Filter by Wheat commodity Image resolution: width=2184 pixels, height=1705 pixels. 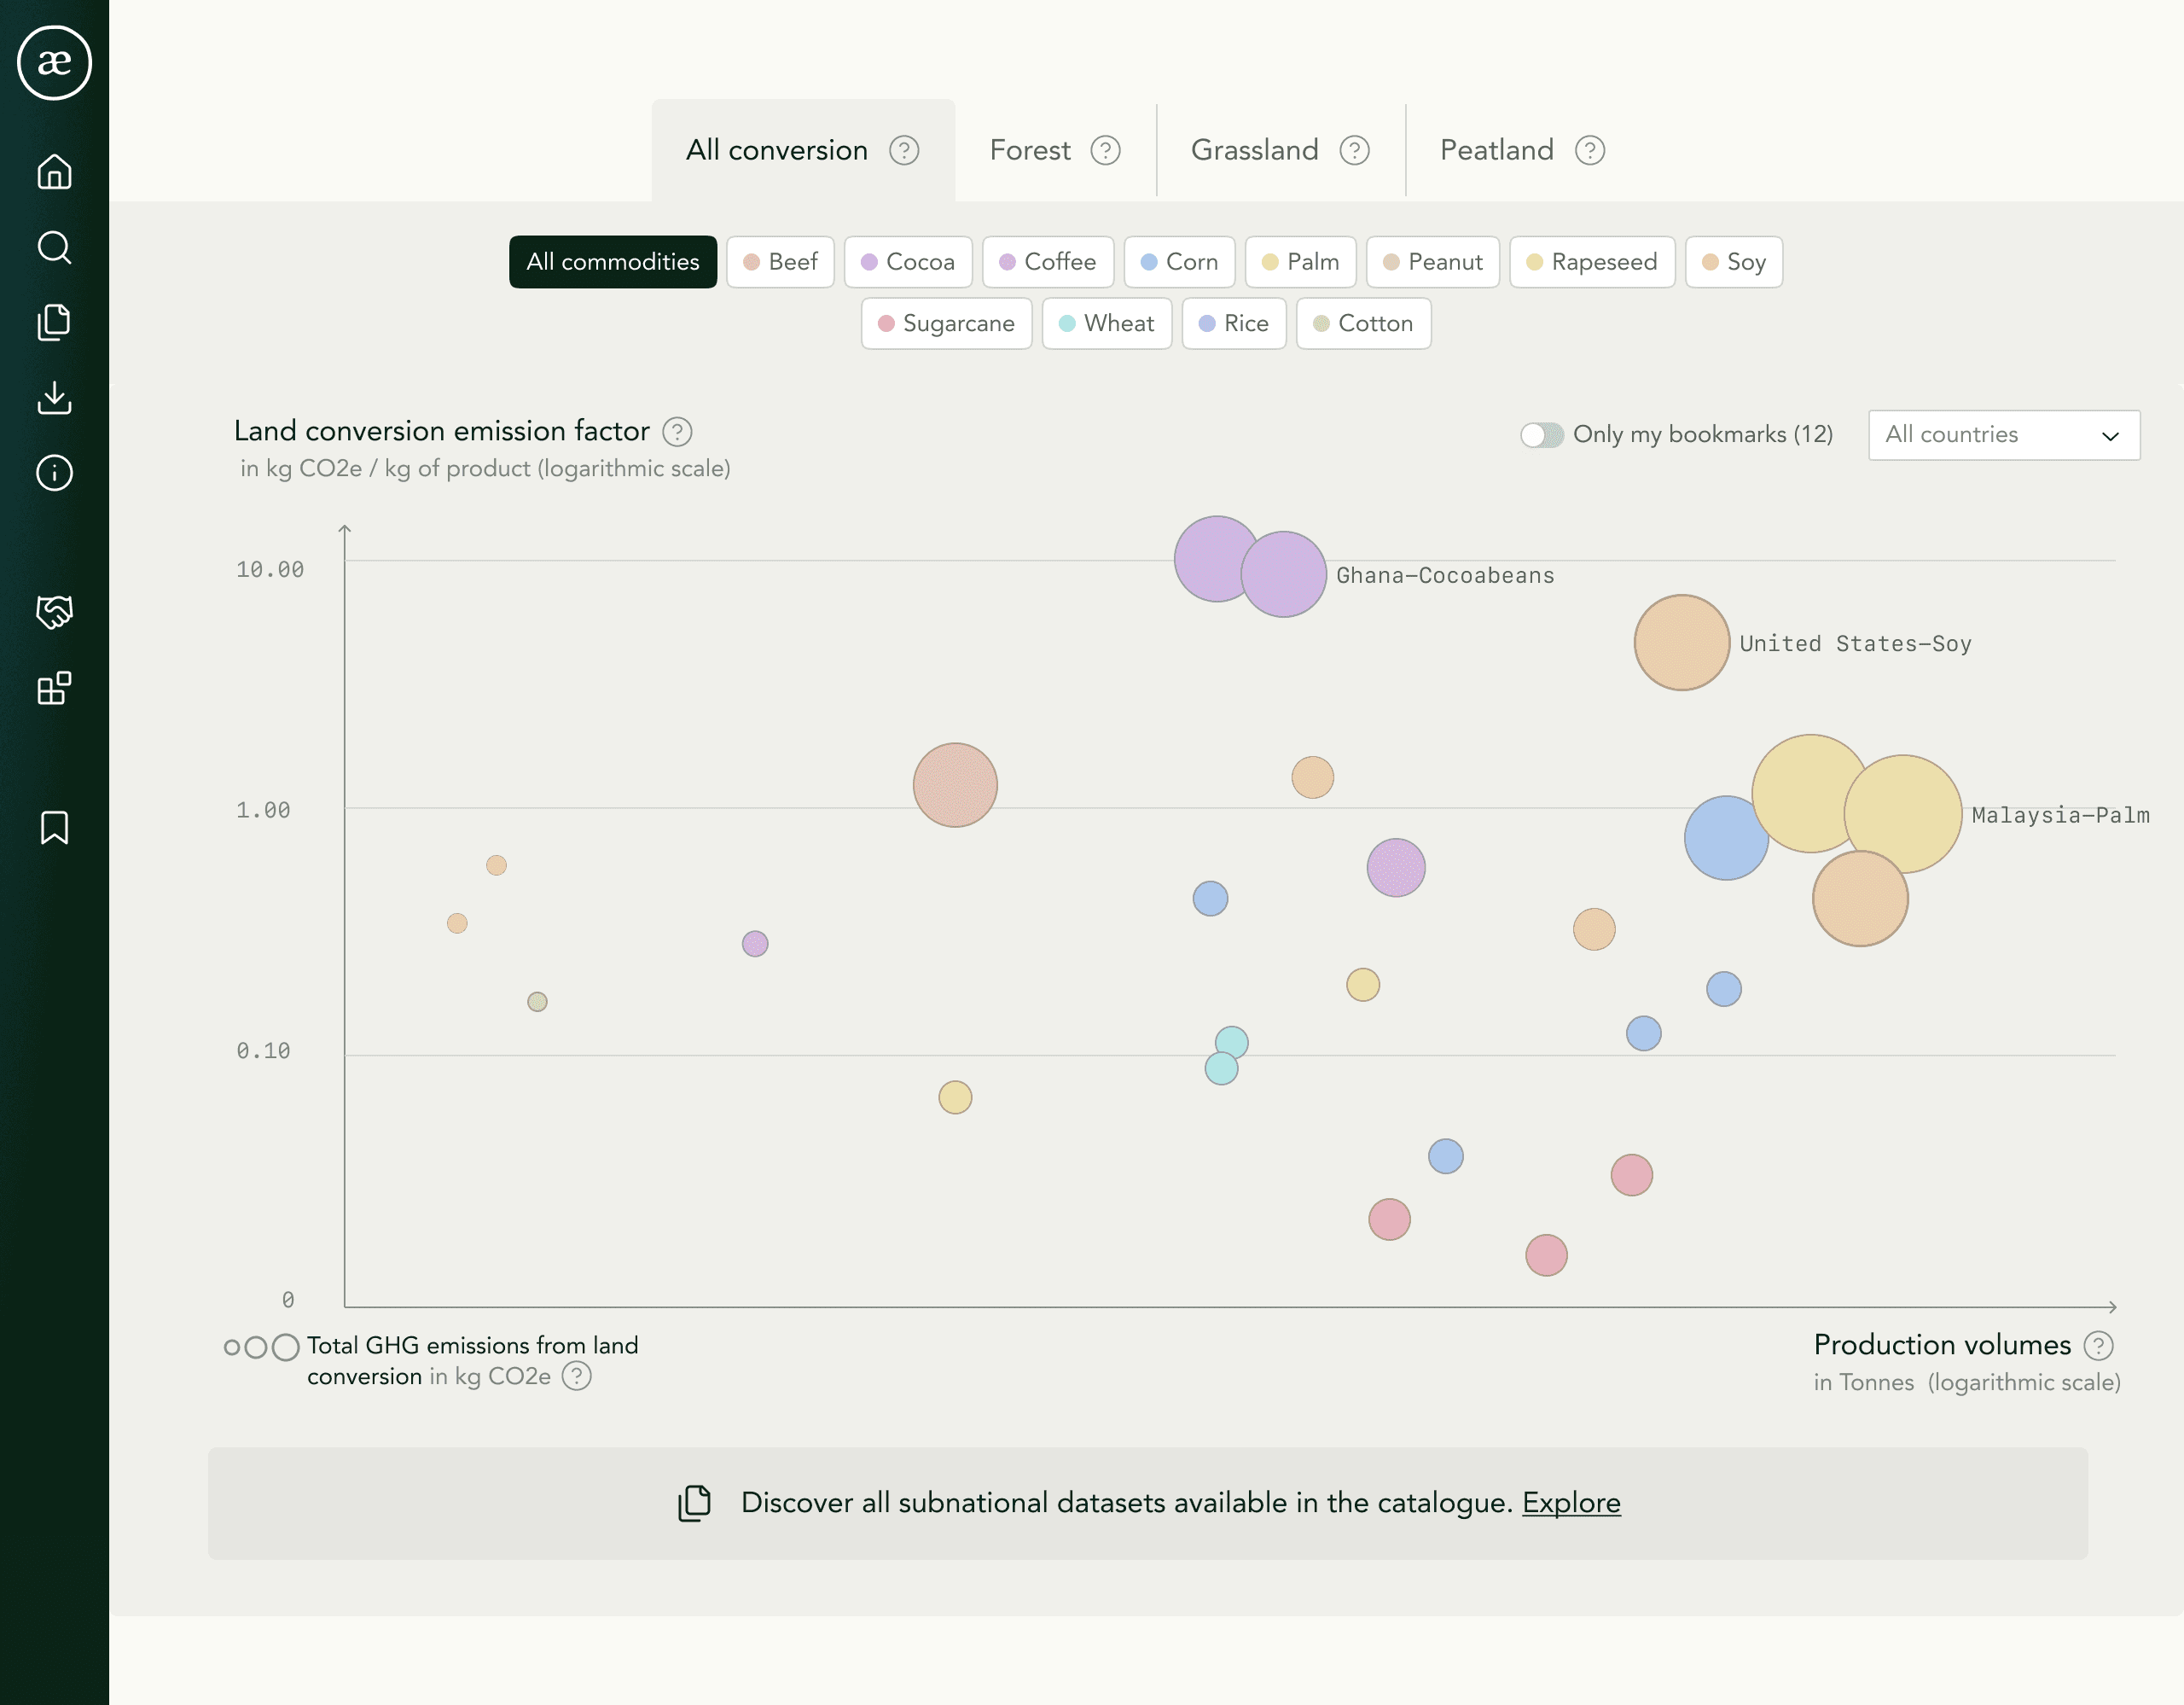tap(1107, 324)
